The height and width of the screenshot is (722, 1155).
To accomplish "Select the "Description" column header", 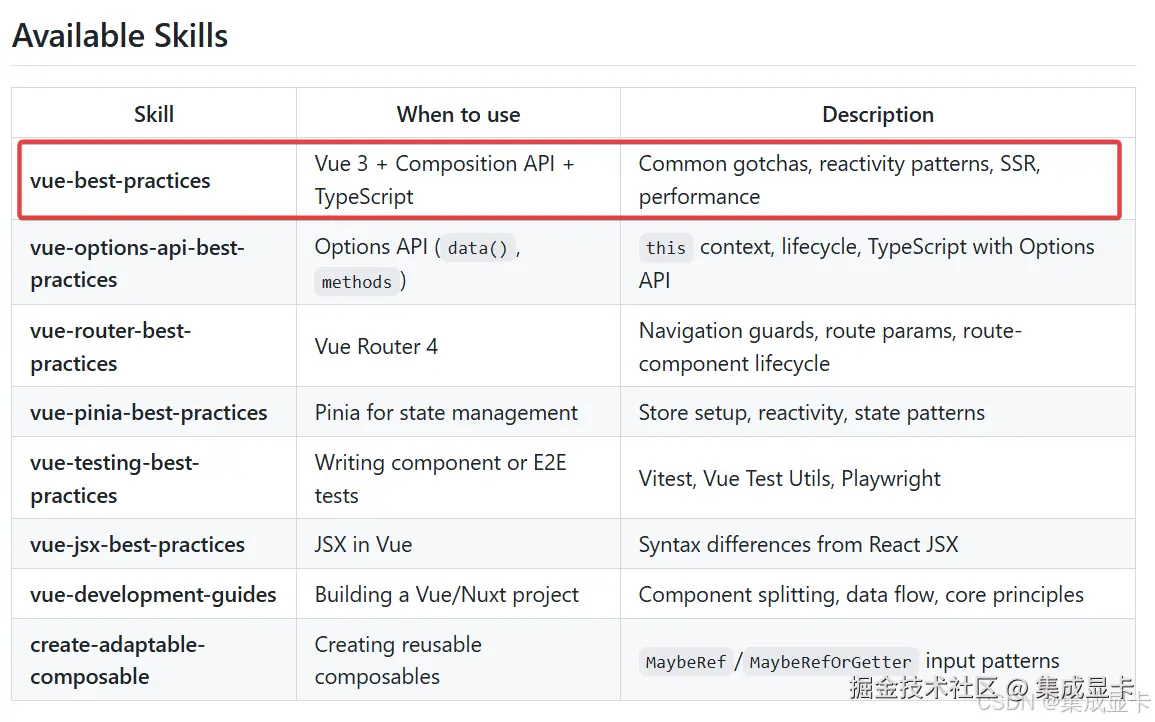I will point(877,114).
